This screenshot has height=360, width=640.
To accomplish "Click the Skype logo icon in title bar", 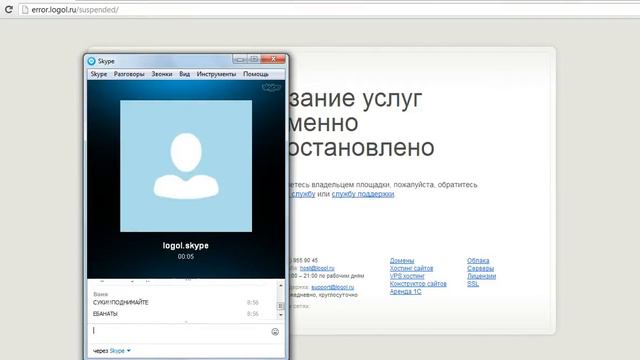I will click(91, 61).
